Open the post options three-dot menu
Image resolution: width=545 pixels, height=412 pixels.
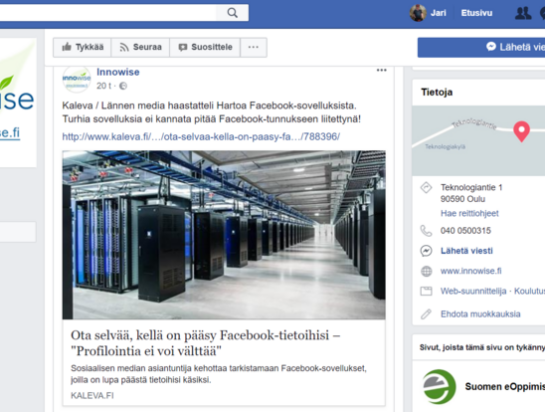[x=381, y=70]
